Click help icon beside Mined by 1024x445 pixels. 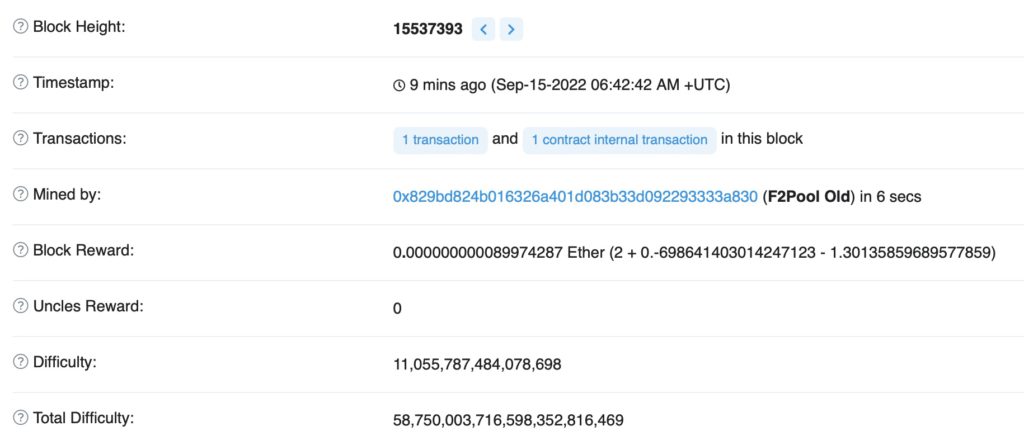21,194
